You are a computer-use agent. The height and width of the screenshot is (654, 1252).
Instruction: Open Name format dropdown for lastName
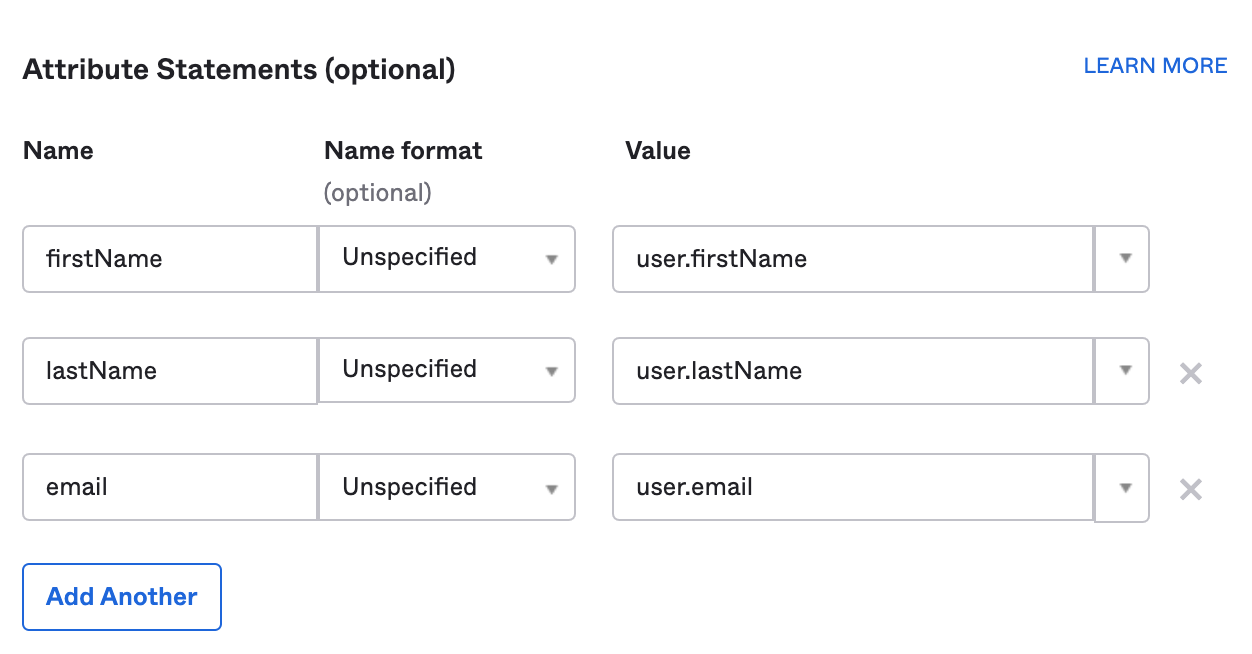coord(447,371)
